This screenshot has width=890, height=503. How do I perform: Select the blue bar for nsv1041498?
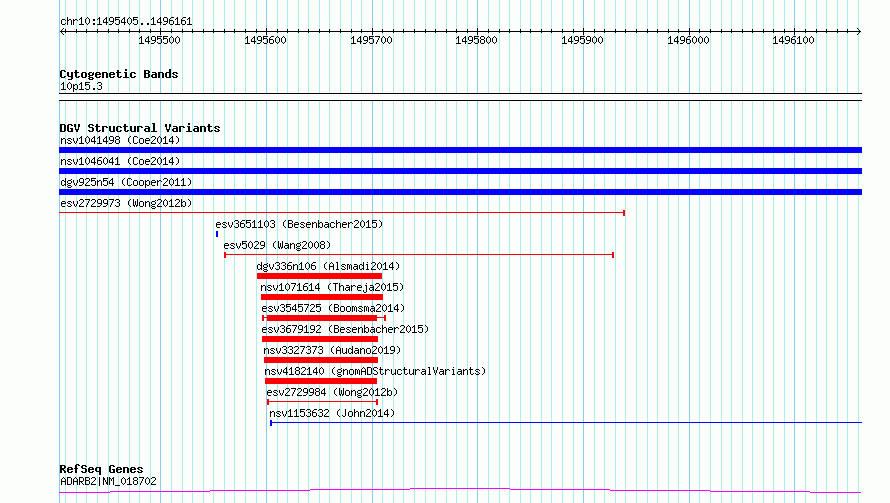(x=460, y=150)
